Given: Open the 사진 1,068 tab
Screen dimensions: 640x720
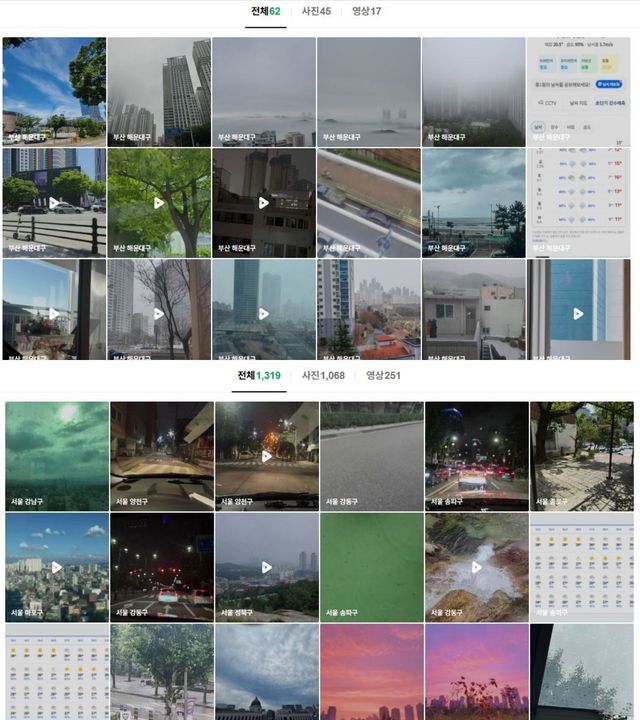Looking at the screenshot, I should 323,375.
